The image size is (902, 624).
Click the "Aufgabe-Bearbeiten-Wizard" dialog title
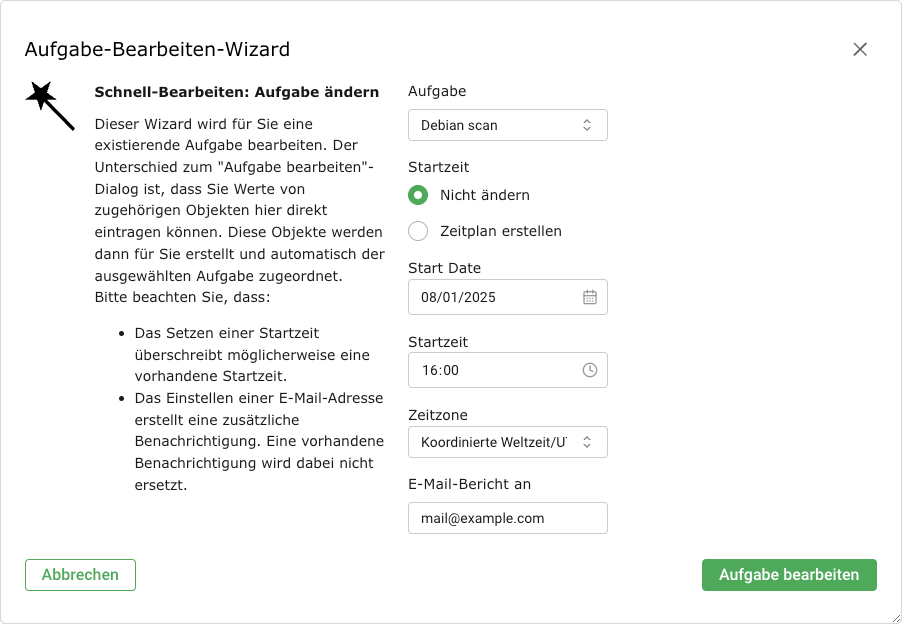point(157,49)
